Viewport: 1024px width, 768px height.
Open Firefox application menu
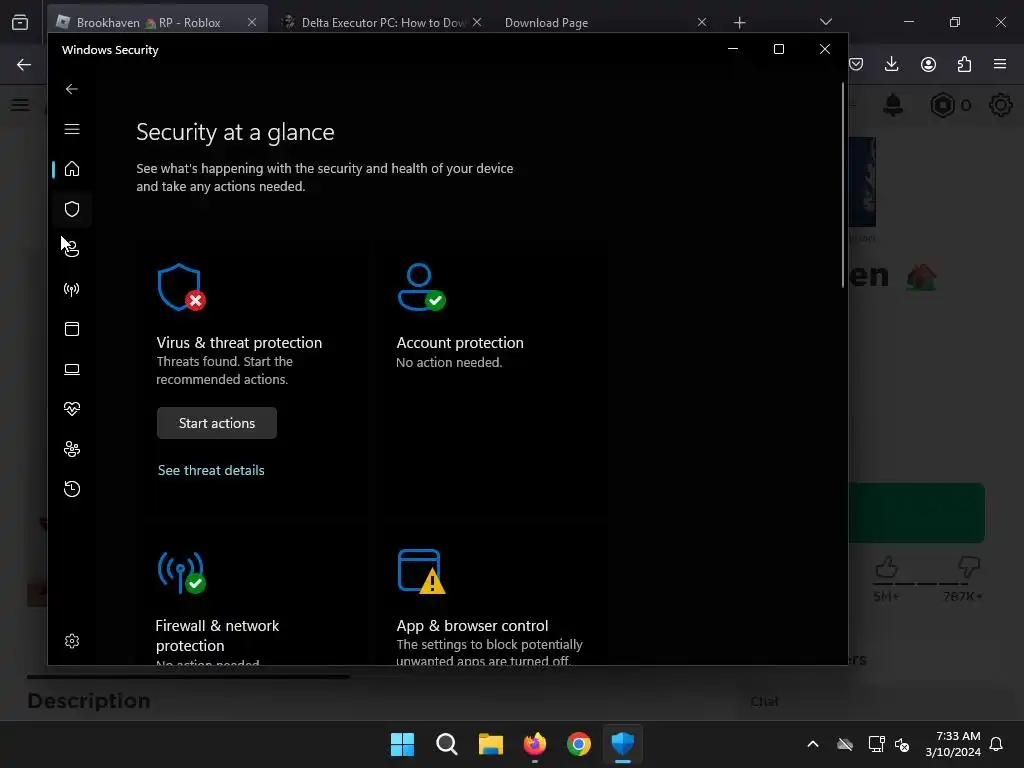[x=1000, y=64]
